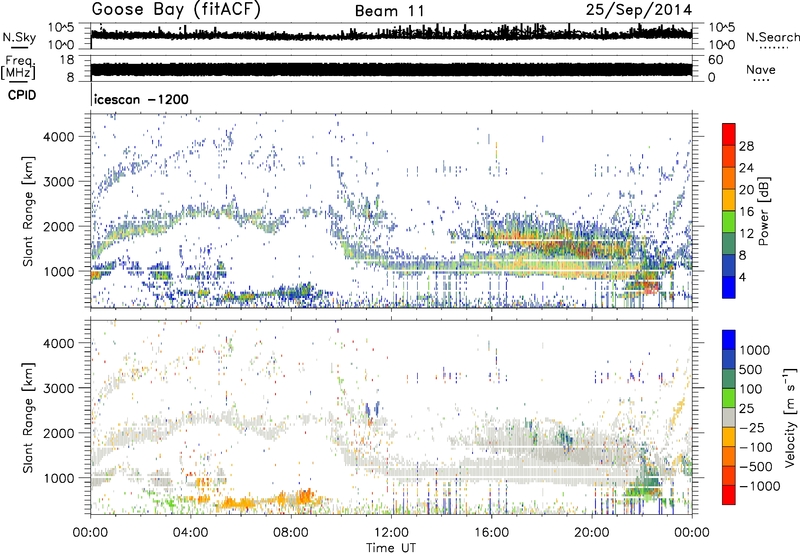Click the '3000' tick in the velocity panel
Image resolution: width=800 pixels, height=554 pixels.
pyautogui.click(x=58, y=388)
